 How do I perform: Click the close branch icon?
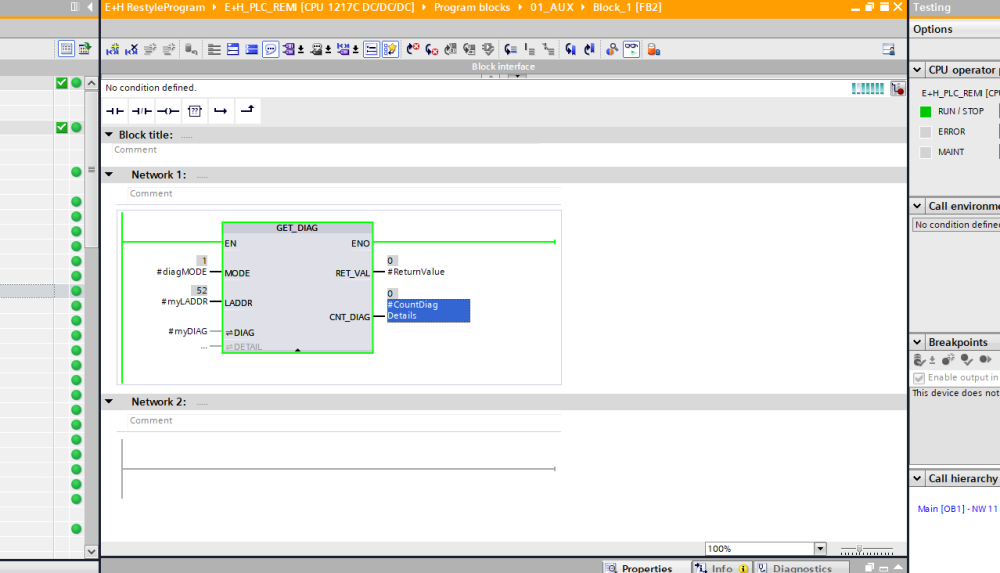(x=247, y=111)
